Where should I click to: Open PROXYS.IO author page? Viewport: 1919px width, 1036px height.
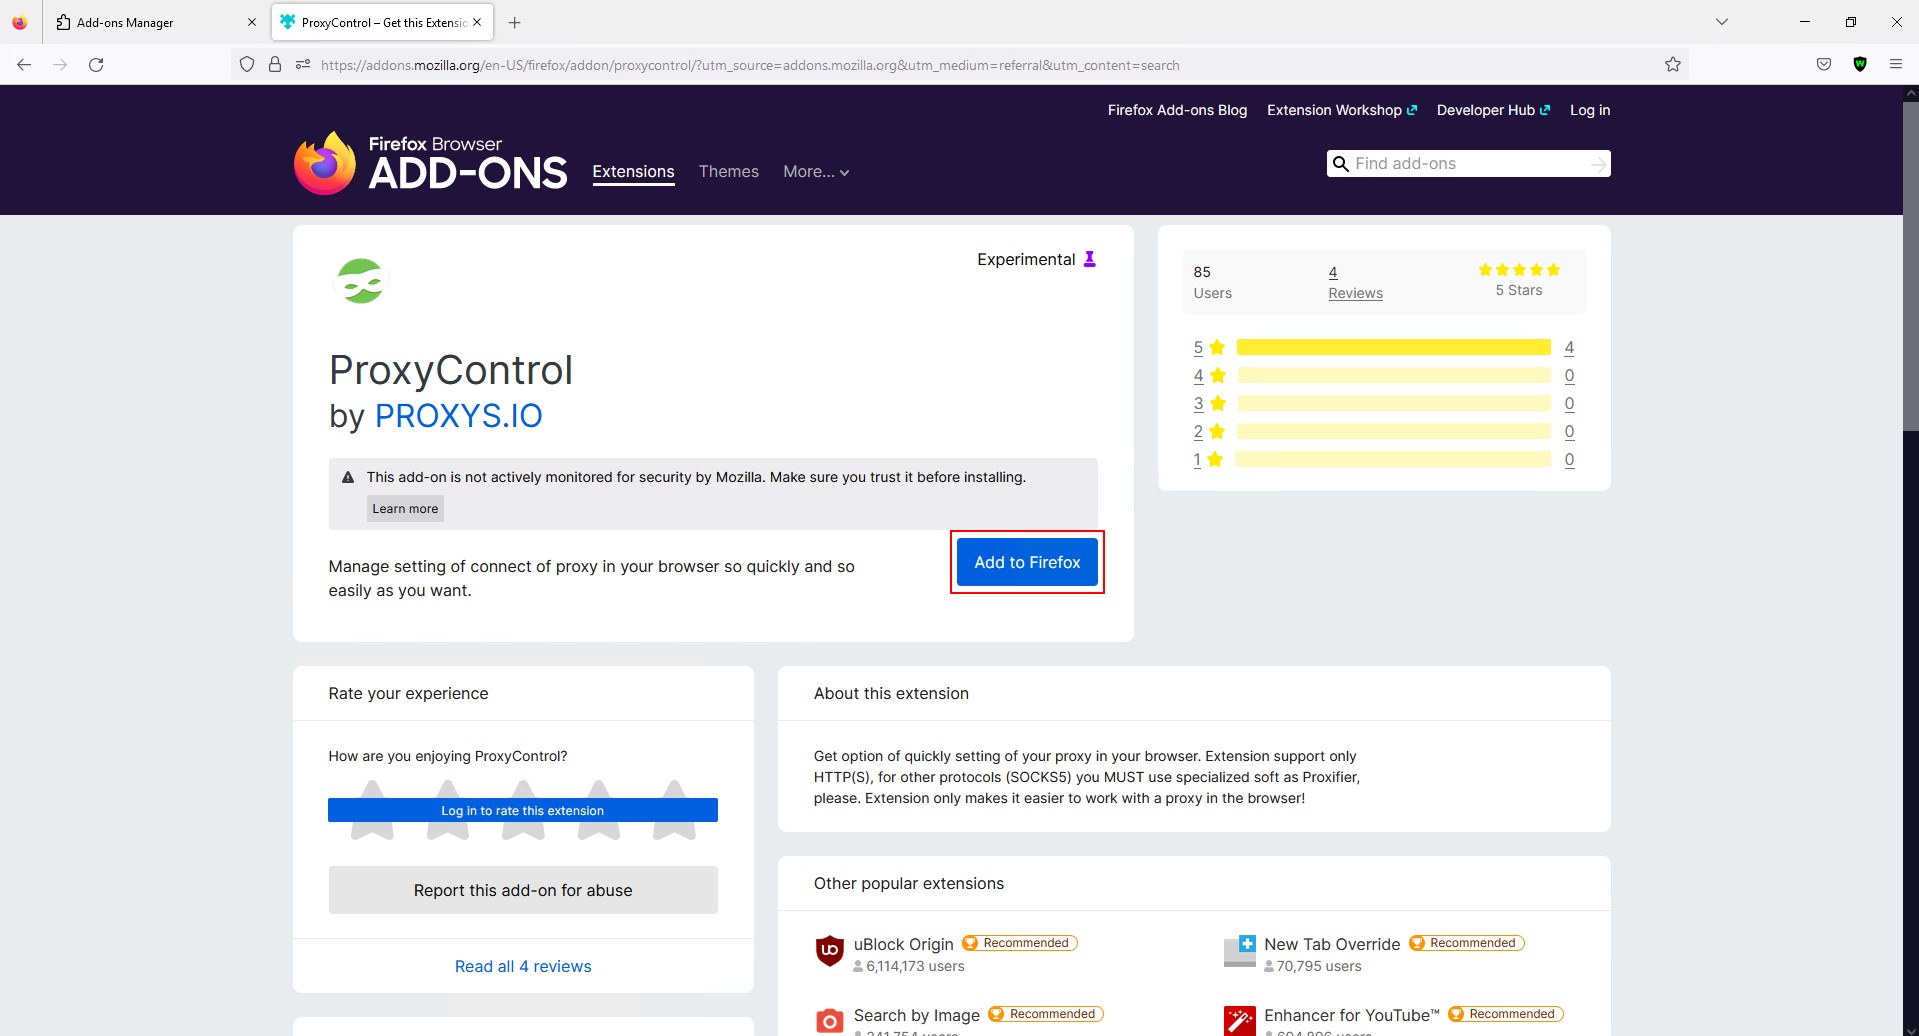pos(458,415)
